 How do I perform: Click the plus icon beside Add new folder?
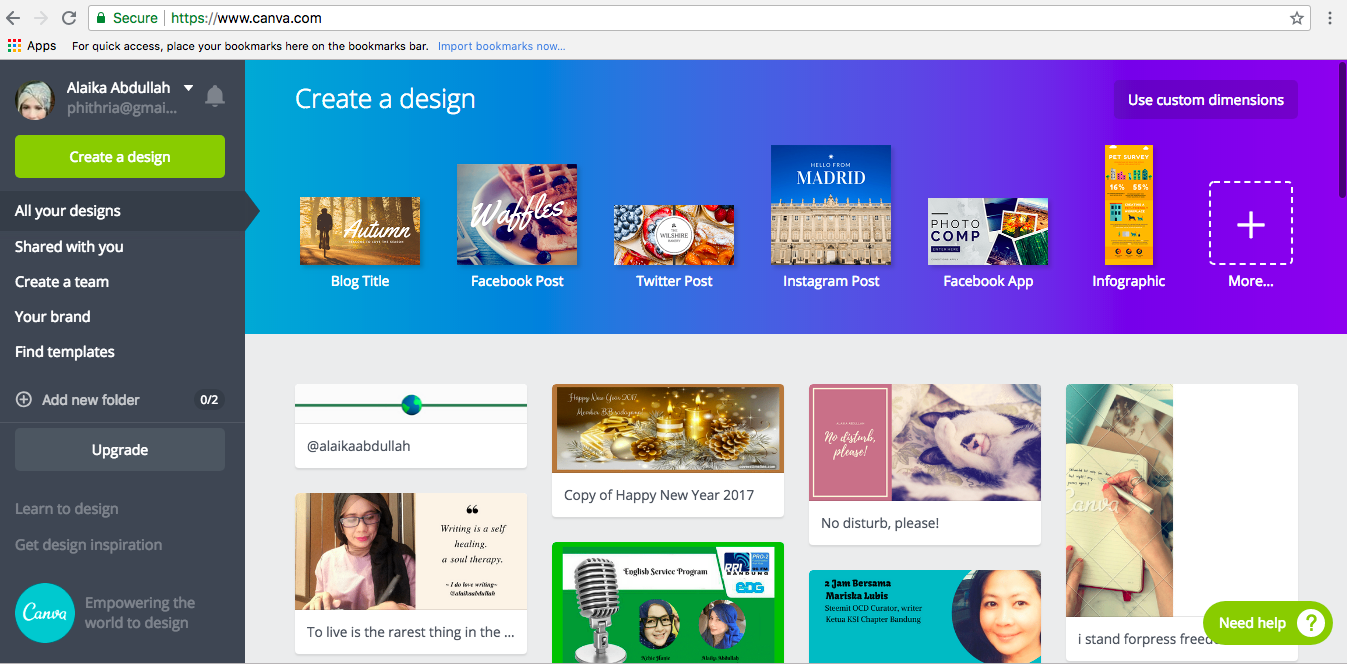pyautogui.click(x=24, y=400)
